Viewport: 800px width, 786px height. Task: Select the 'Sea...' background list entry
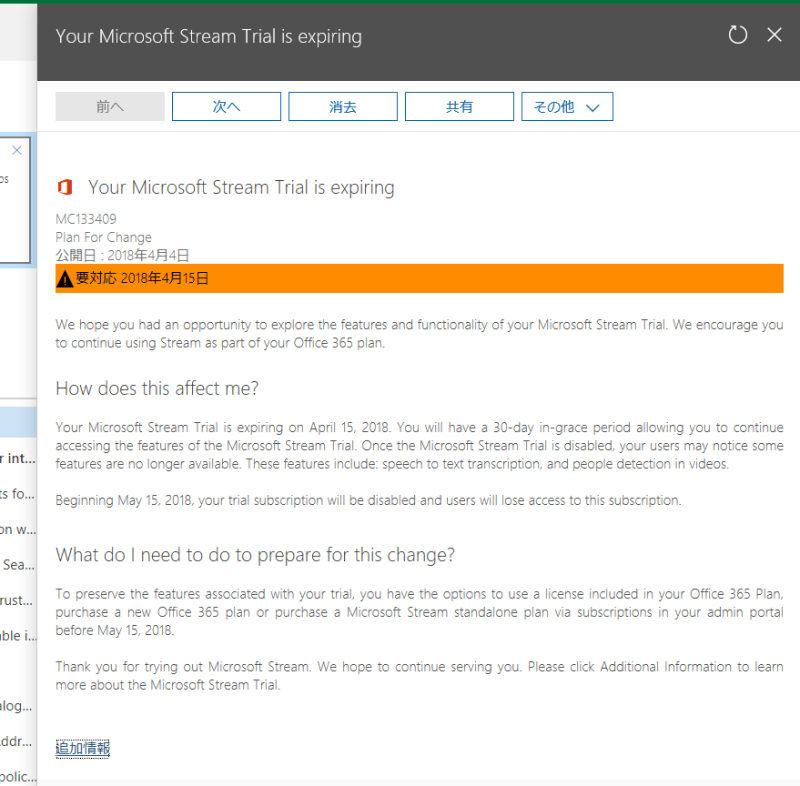point(18,565)
